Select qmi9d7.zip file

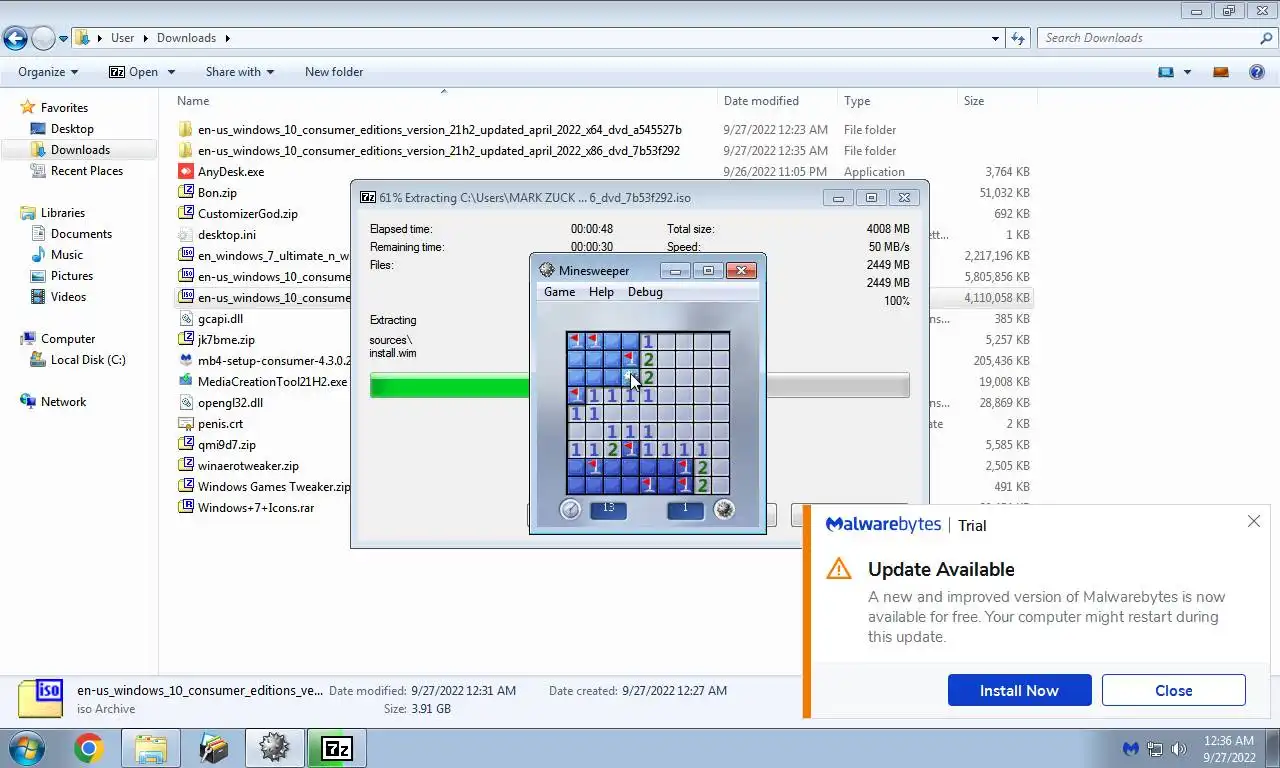[226, 445]
